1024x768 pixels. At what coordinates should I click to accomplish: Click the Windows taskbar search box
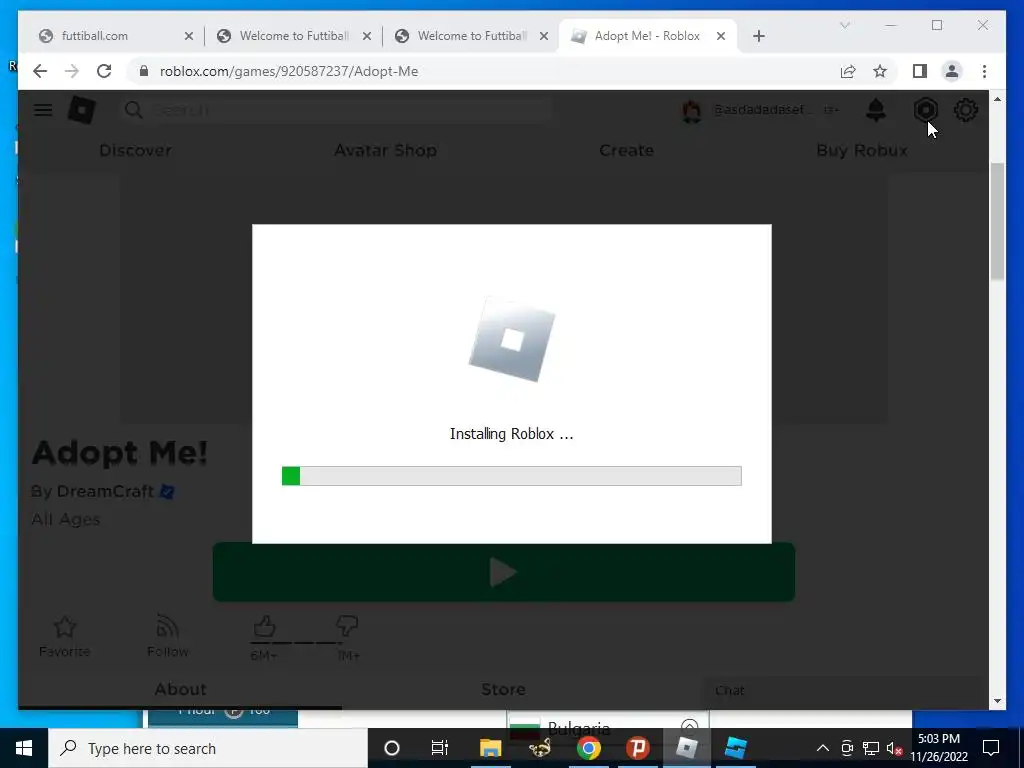[208, 748]
